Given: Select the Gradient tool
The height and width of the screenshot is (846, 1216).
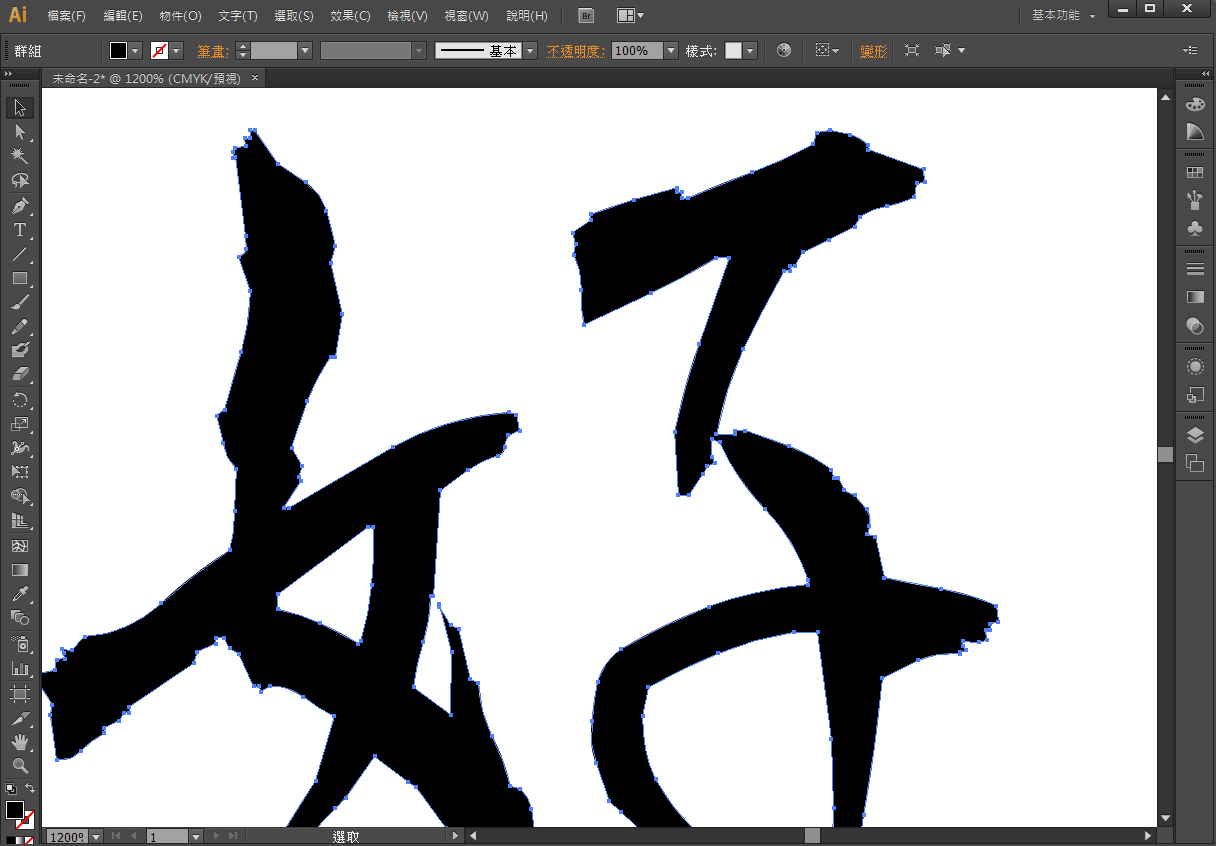Looking at the screenshot, I should (x=20, y=570).
